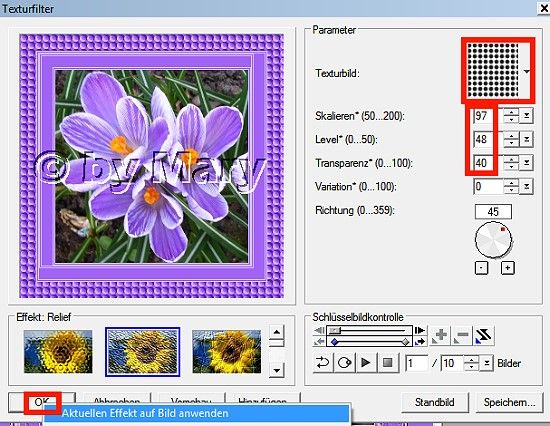Open the Transparenz slider popup button
This screenshot has height=426, width=550.
coord(527,163)
